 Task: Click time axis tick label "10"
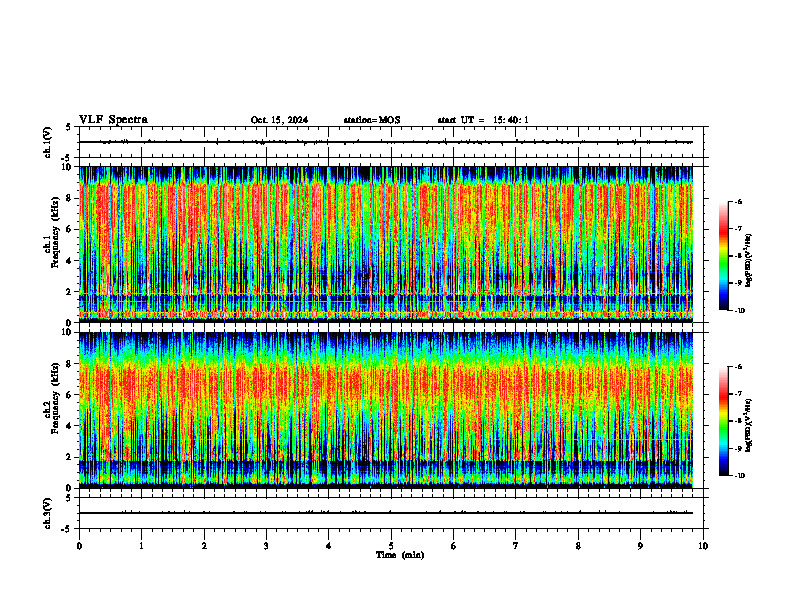click(703, 546)
